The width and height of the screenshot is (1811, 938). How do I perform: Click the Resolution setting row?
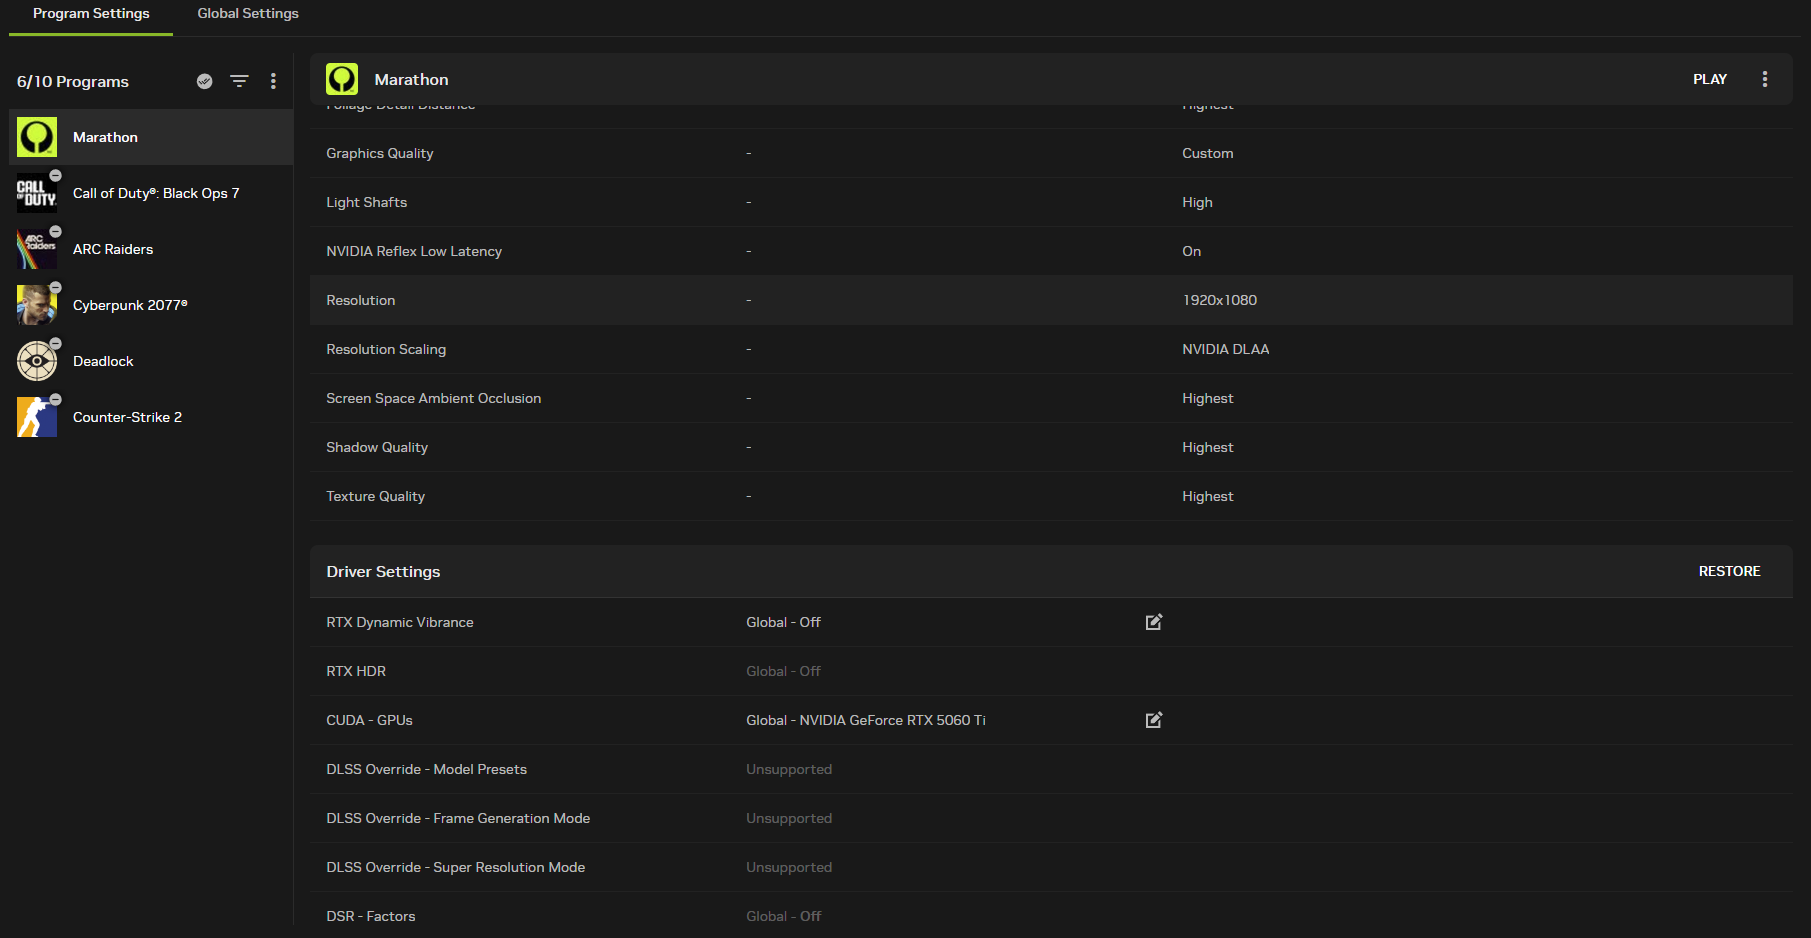[1050, 300]
